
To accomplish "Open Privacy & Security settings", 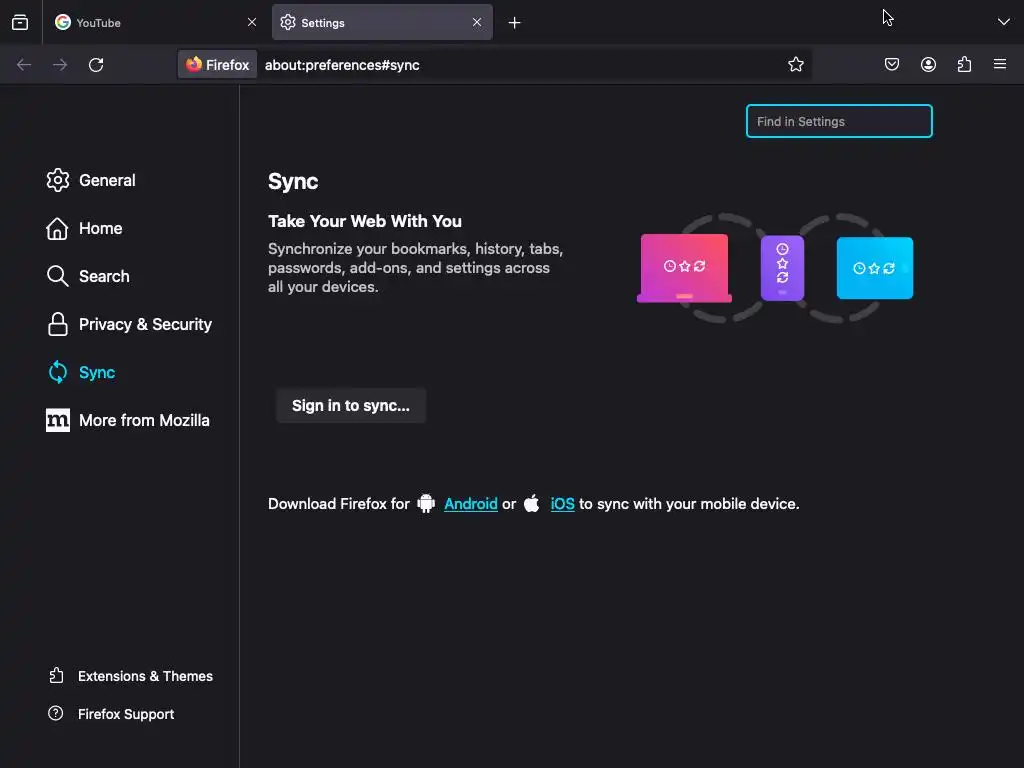I will pyautogui.click(x=129, y=325).
